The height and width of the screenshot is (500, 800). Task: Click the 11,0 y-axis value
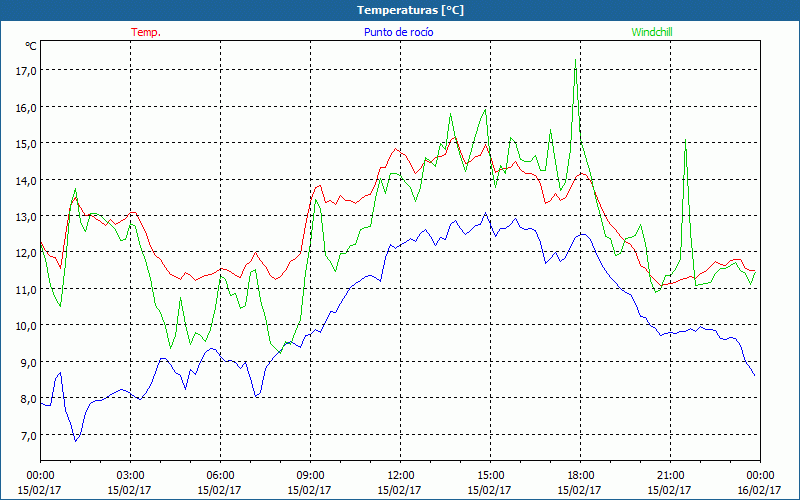tap(26, 290)
